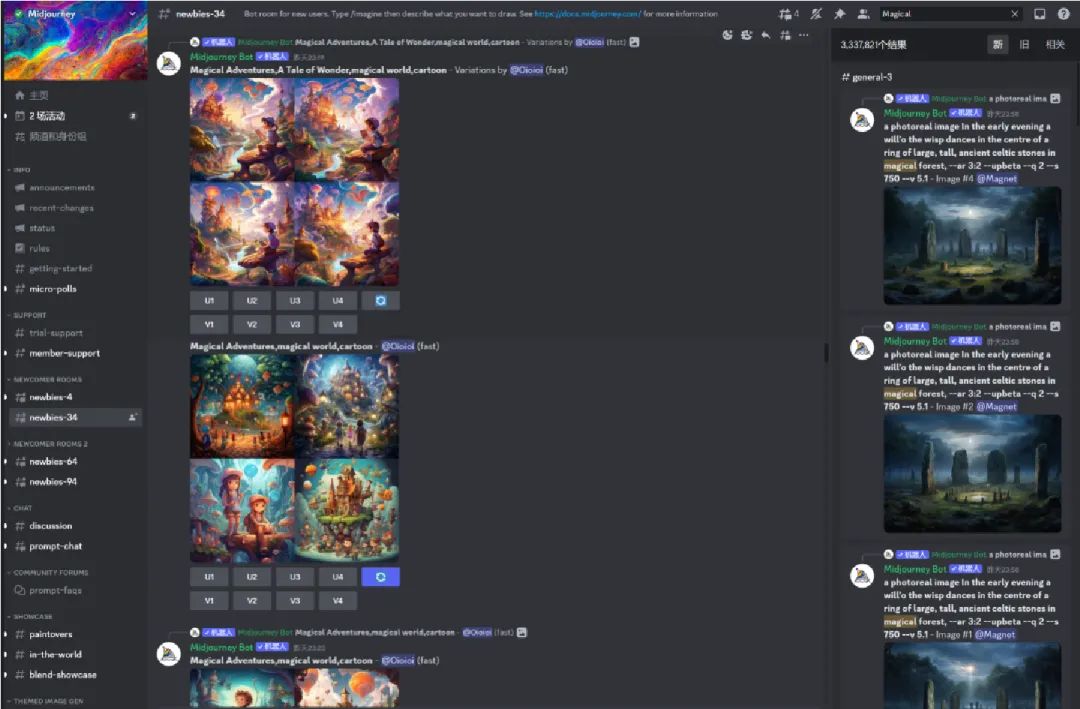Image resolution: width=1080 pixels, height=709 pixels.
Task: Sort search results by 相关 tab
Action: [1055, 44]
